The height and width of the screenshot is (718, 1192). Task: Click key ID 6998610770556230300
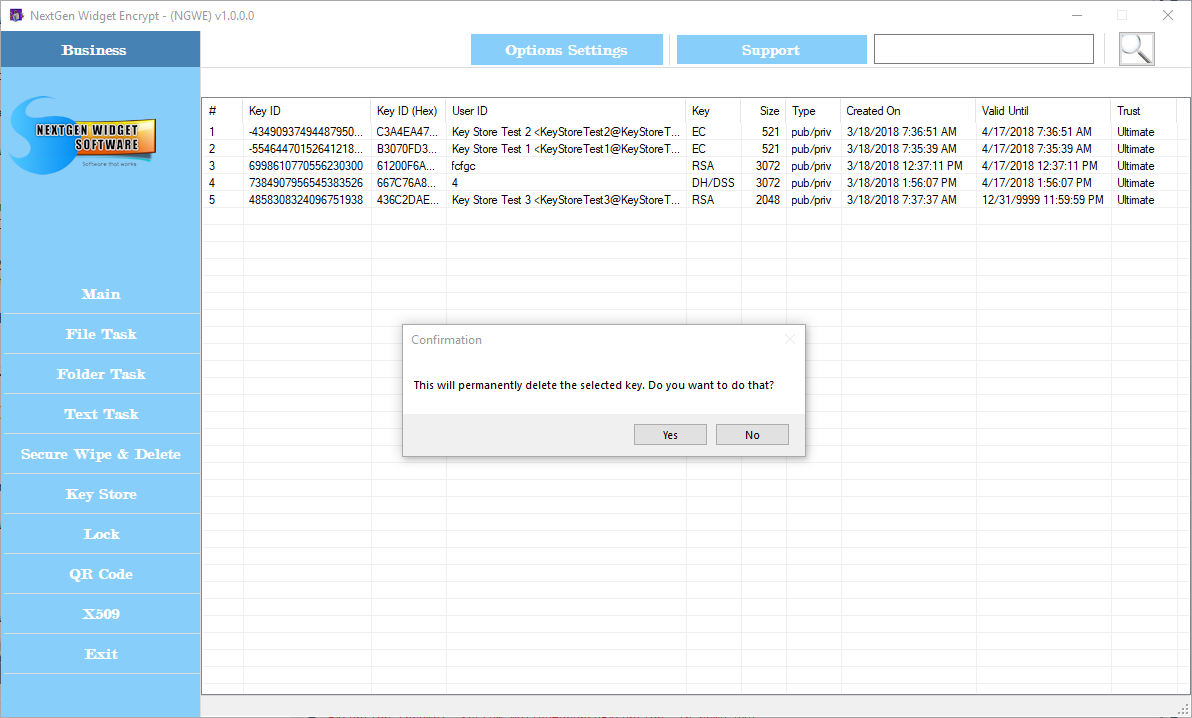click(306, 166)
